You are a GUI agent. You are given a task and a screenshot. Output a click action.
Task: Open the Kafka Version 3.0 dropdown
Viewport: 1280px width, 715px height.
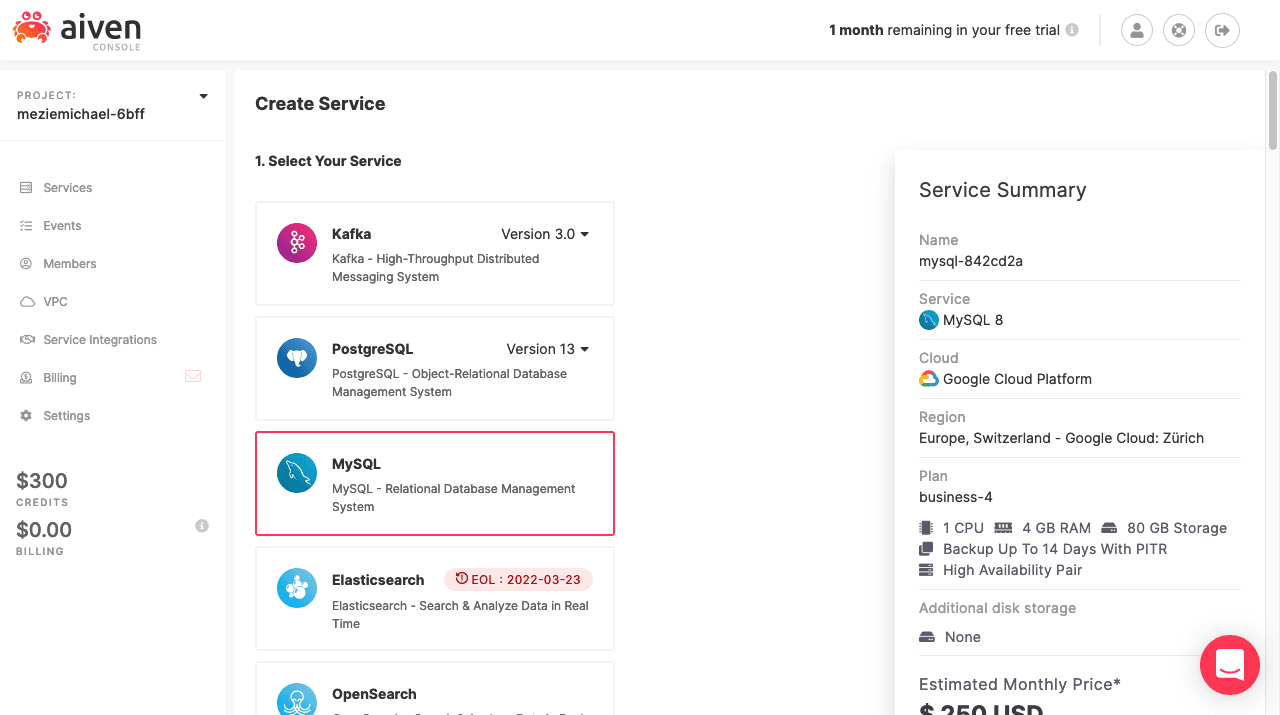pos(545,234)
